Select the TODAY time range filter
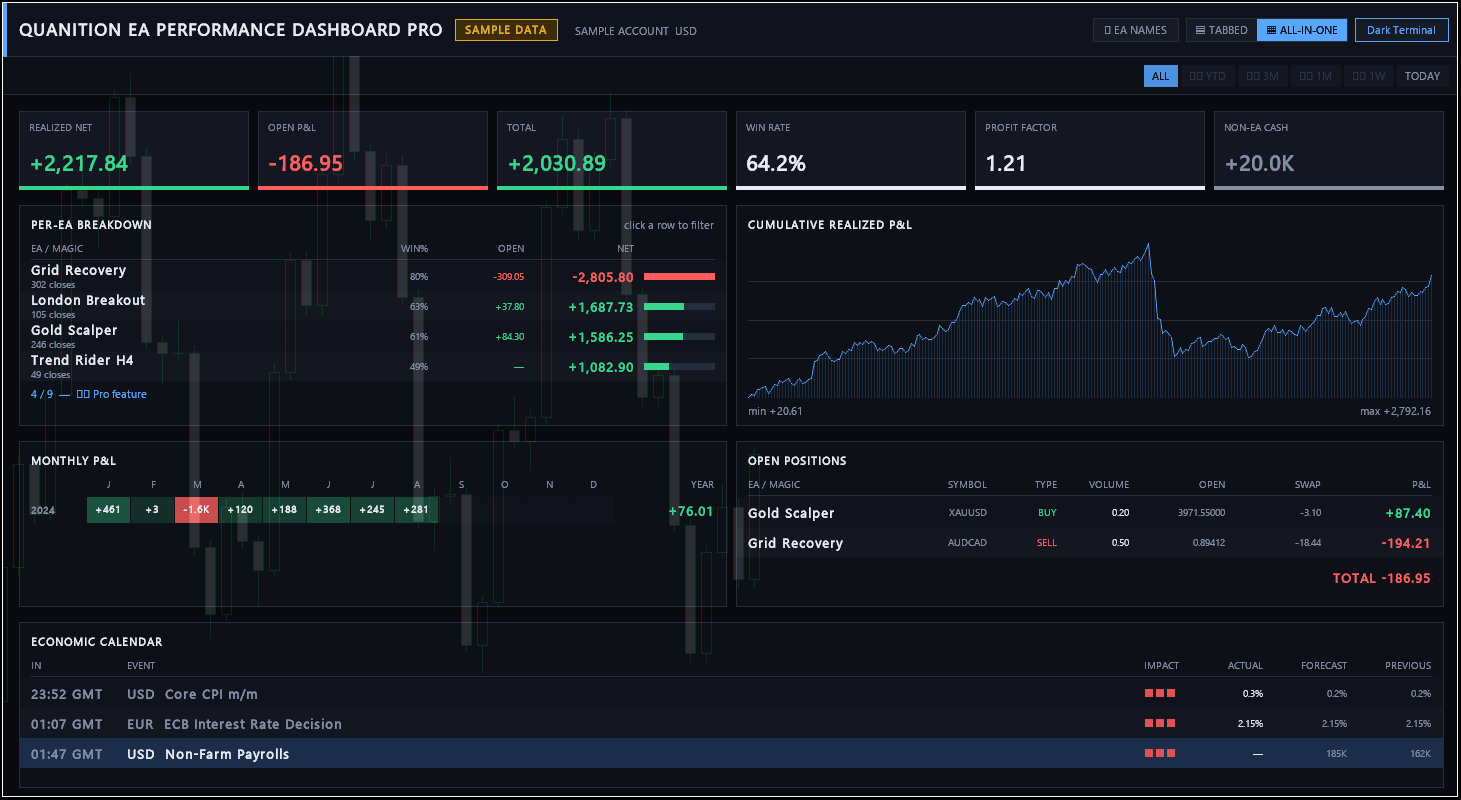1461x800 pixels. [1422, 76]
